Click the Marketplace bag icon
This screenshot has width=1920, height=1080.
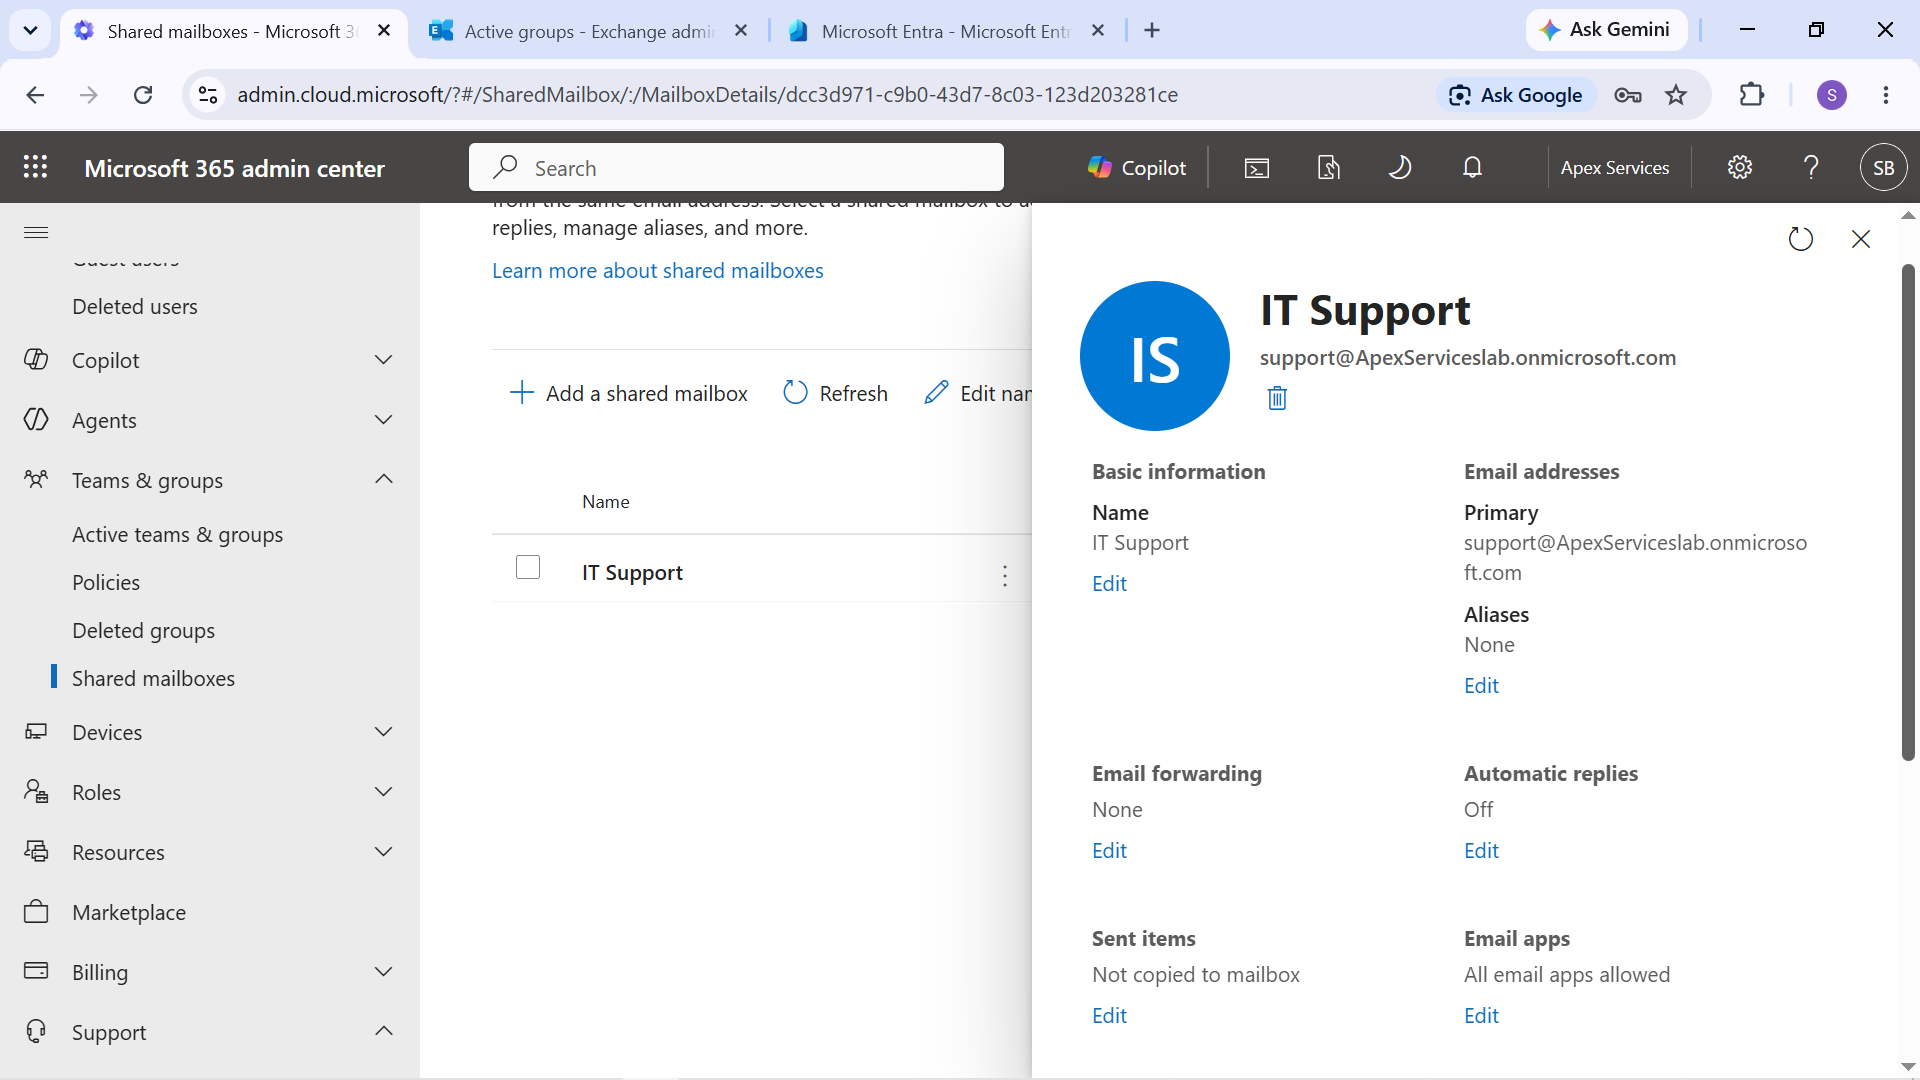36,912
